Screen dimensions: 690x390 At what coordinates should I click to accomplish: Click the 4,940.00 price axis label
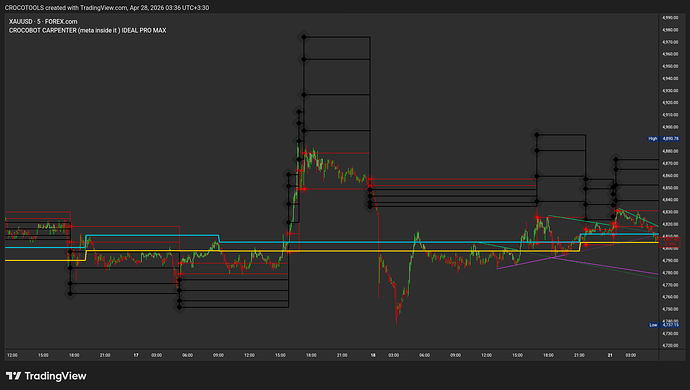tap(670, 78)
